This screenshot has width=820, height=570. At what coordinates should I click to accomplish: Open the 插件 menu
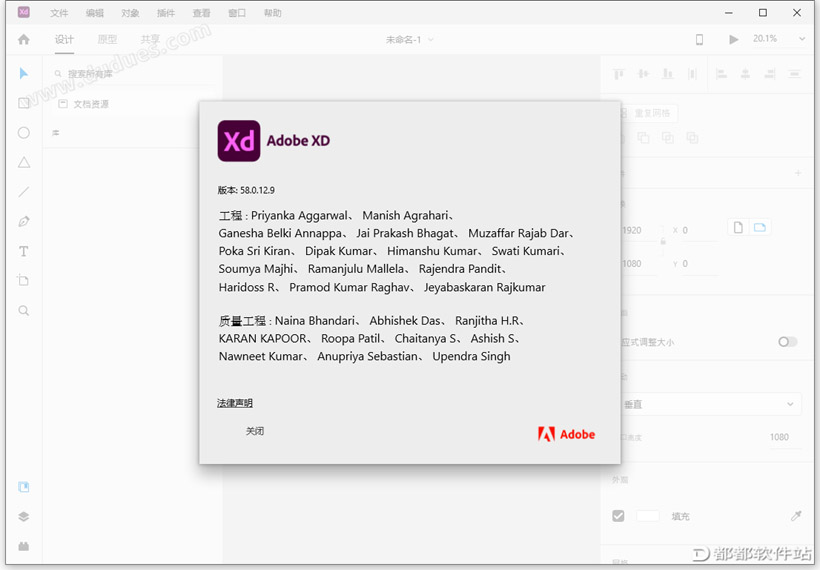pyautogui.click(x=166, y=13)
